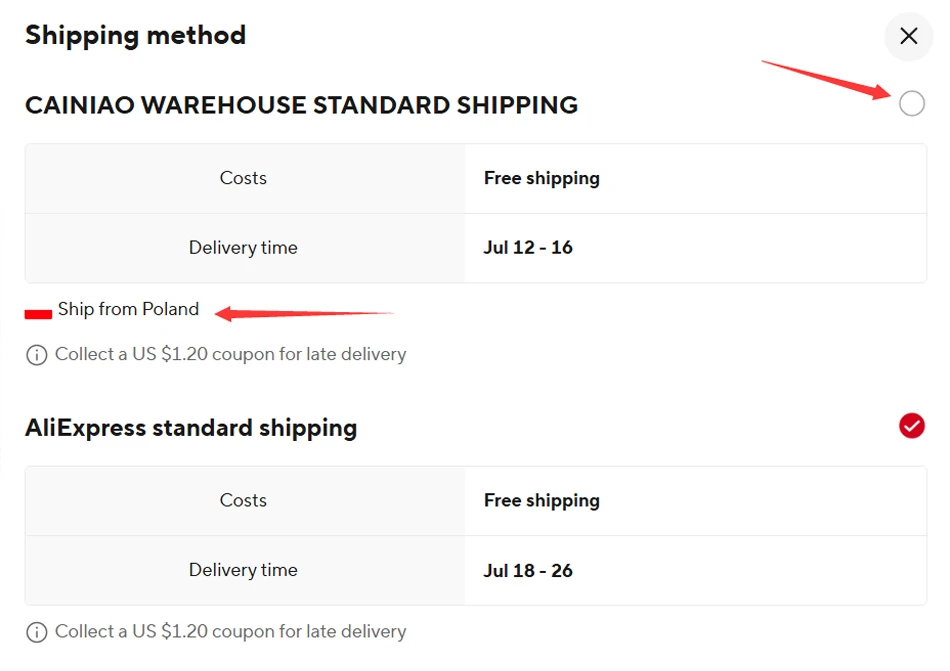Viewport: 950px width, 671px height.
Task: Click the info icon under AliExpress shipping
Action: 37,632
